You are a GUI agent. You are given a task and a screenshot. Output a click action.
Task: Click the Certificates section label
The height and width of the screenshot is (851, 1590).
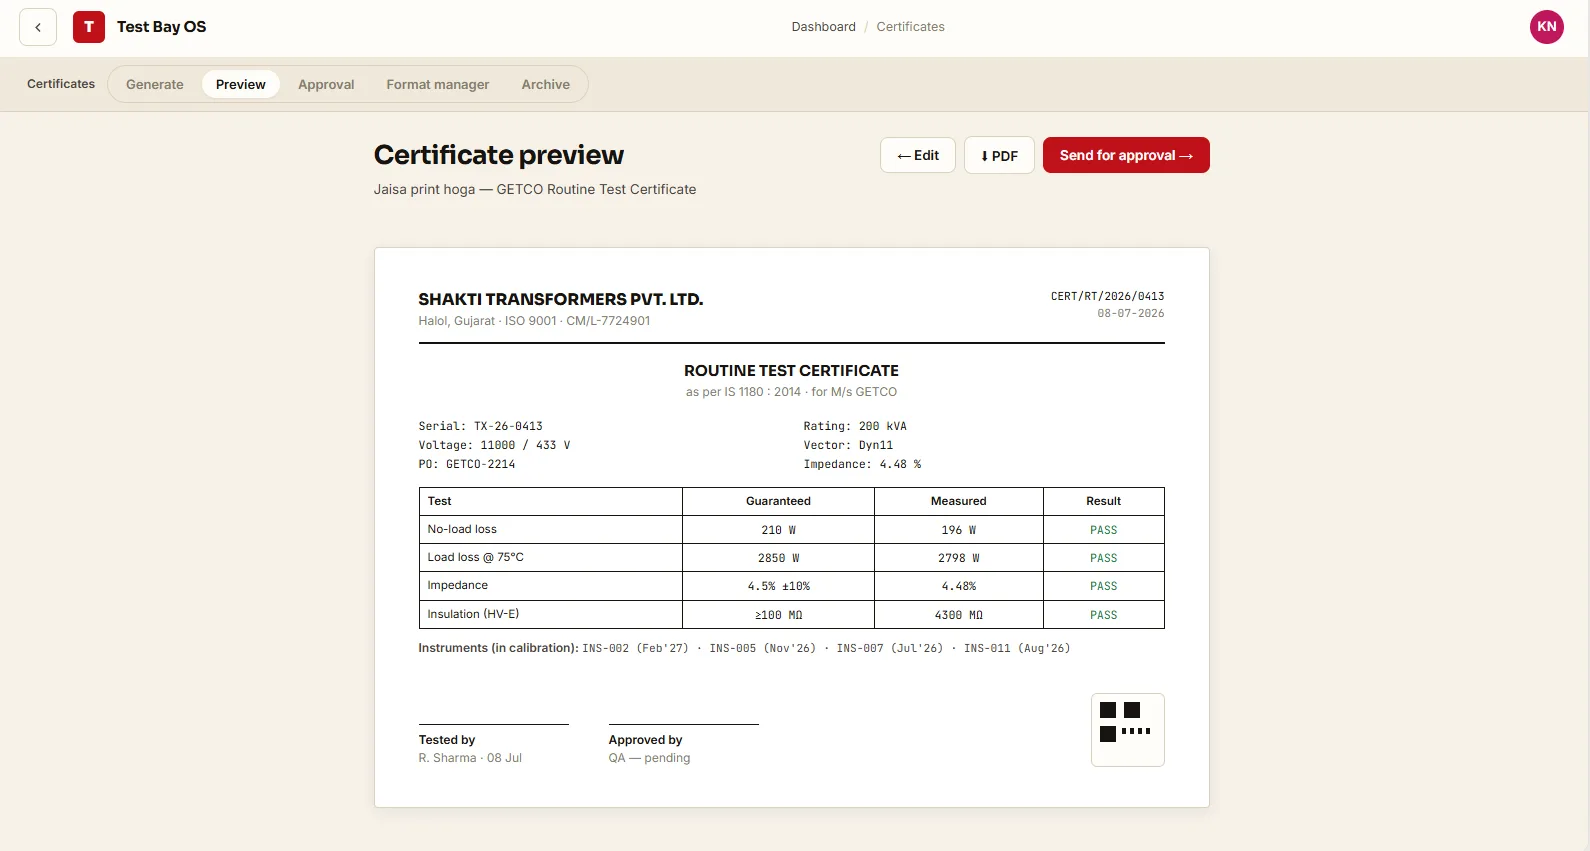tap(61, 84)
